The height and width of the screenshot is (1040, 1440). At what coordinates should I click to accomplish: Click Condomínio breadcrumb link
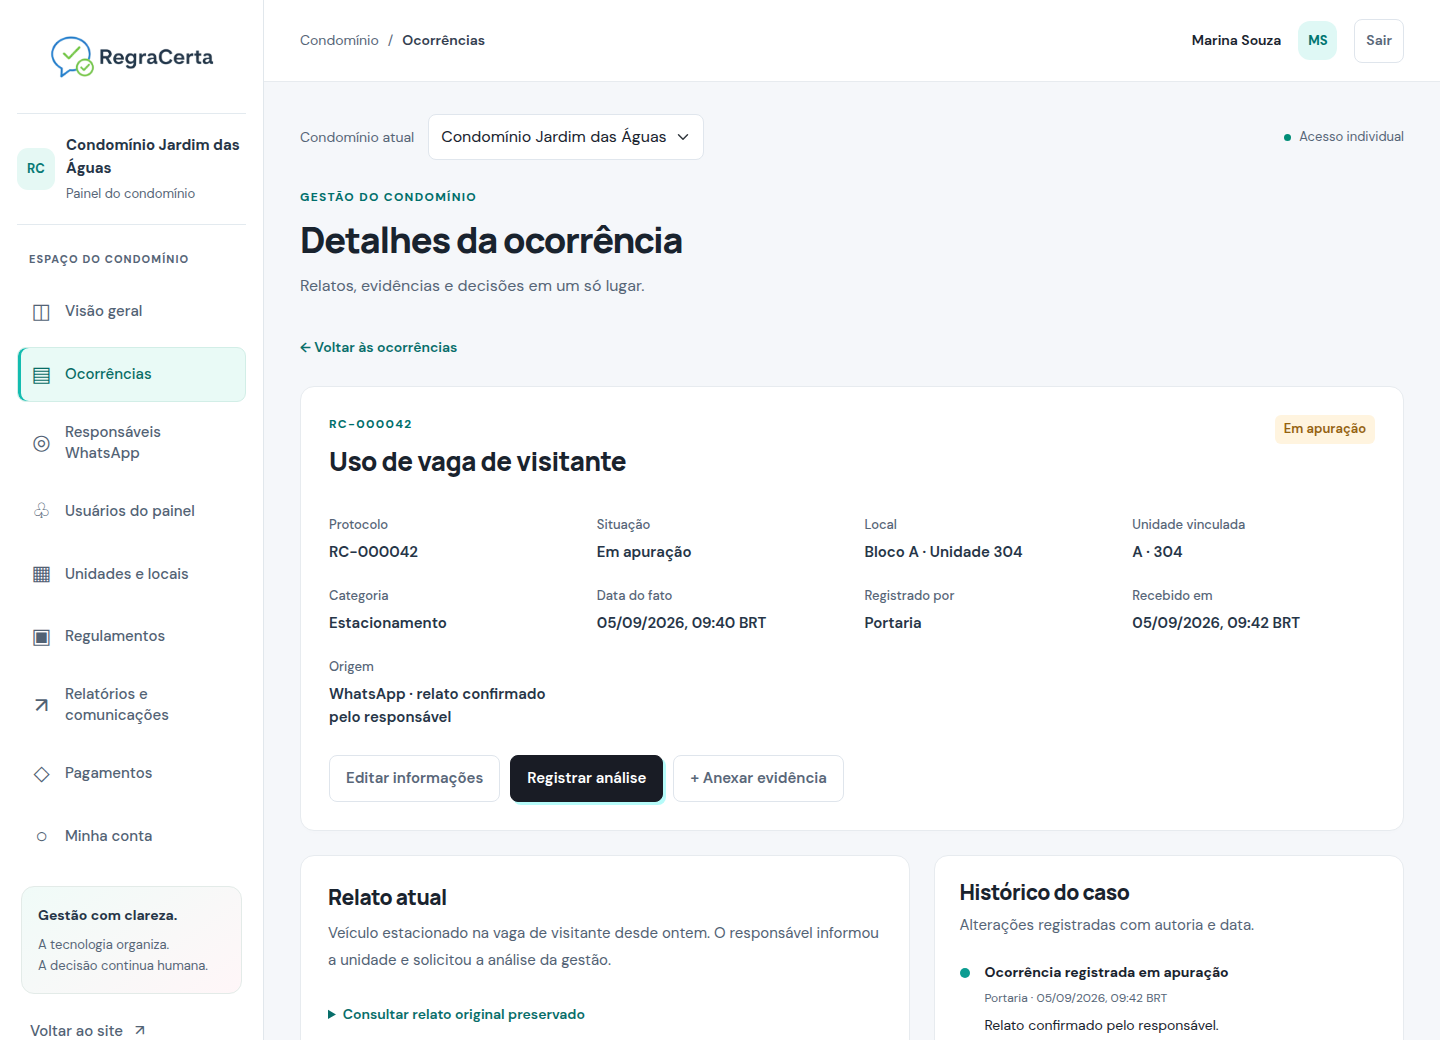[339, 40]
